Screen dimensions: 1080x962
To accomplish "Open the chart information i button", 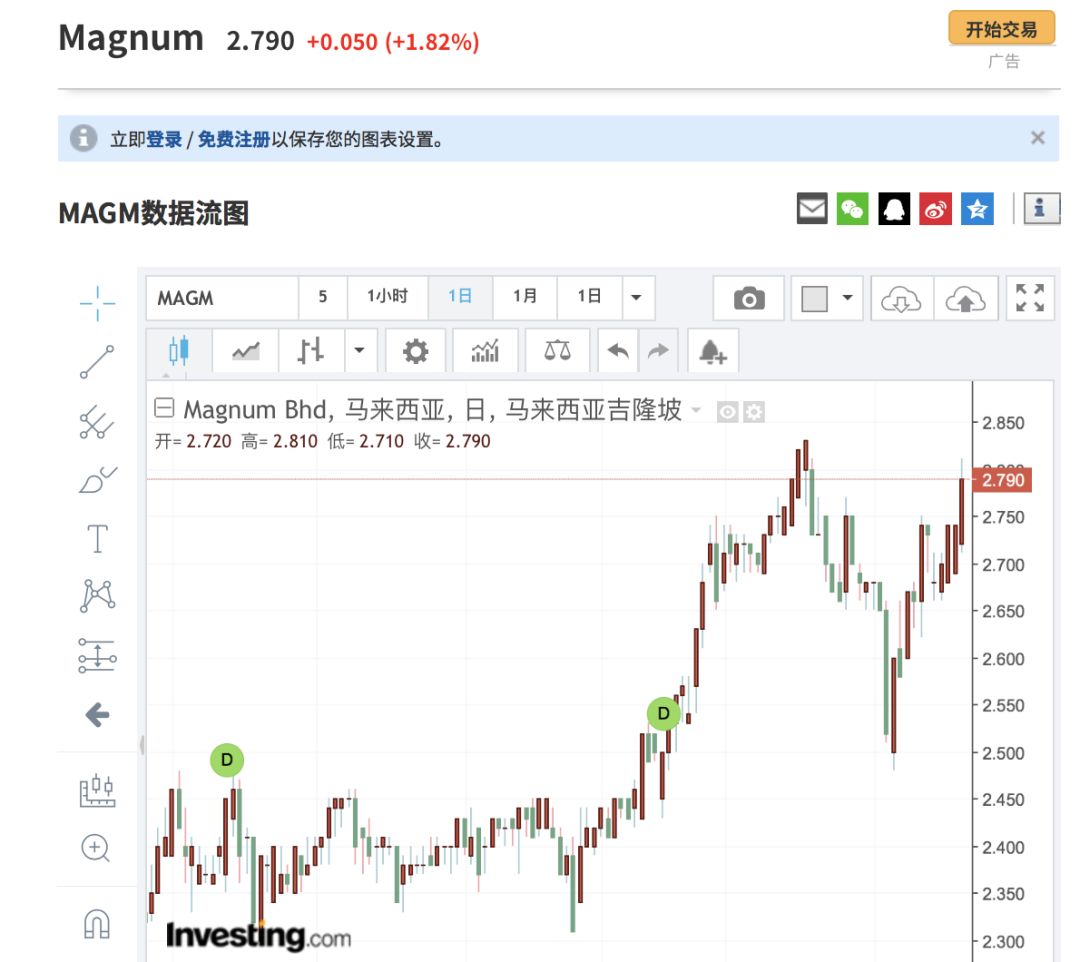I will point(1040,208).
